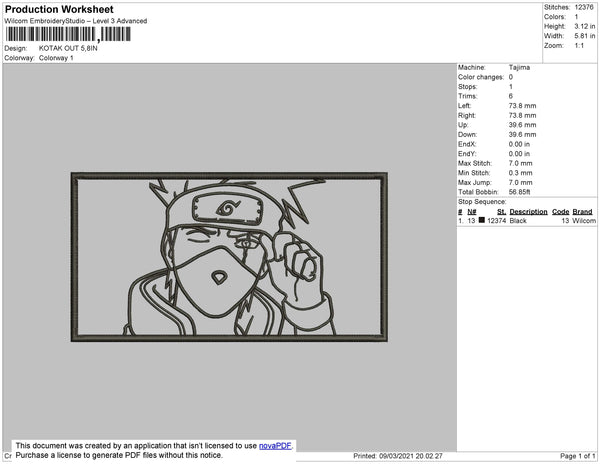Select the Height value 3.12 in
This screenshot has width=600, height=464.
coord(585,26)
